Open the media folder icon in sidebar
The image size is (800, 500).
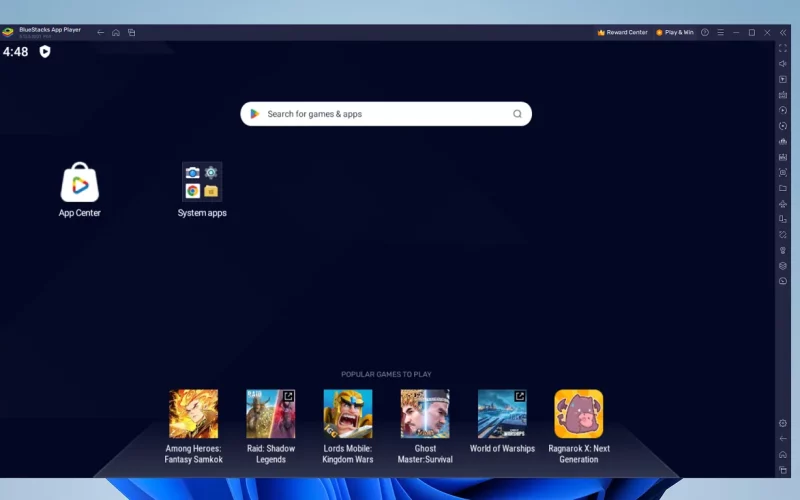(x=783, y=188)
